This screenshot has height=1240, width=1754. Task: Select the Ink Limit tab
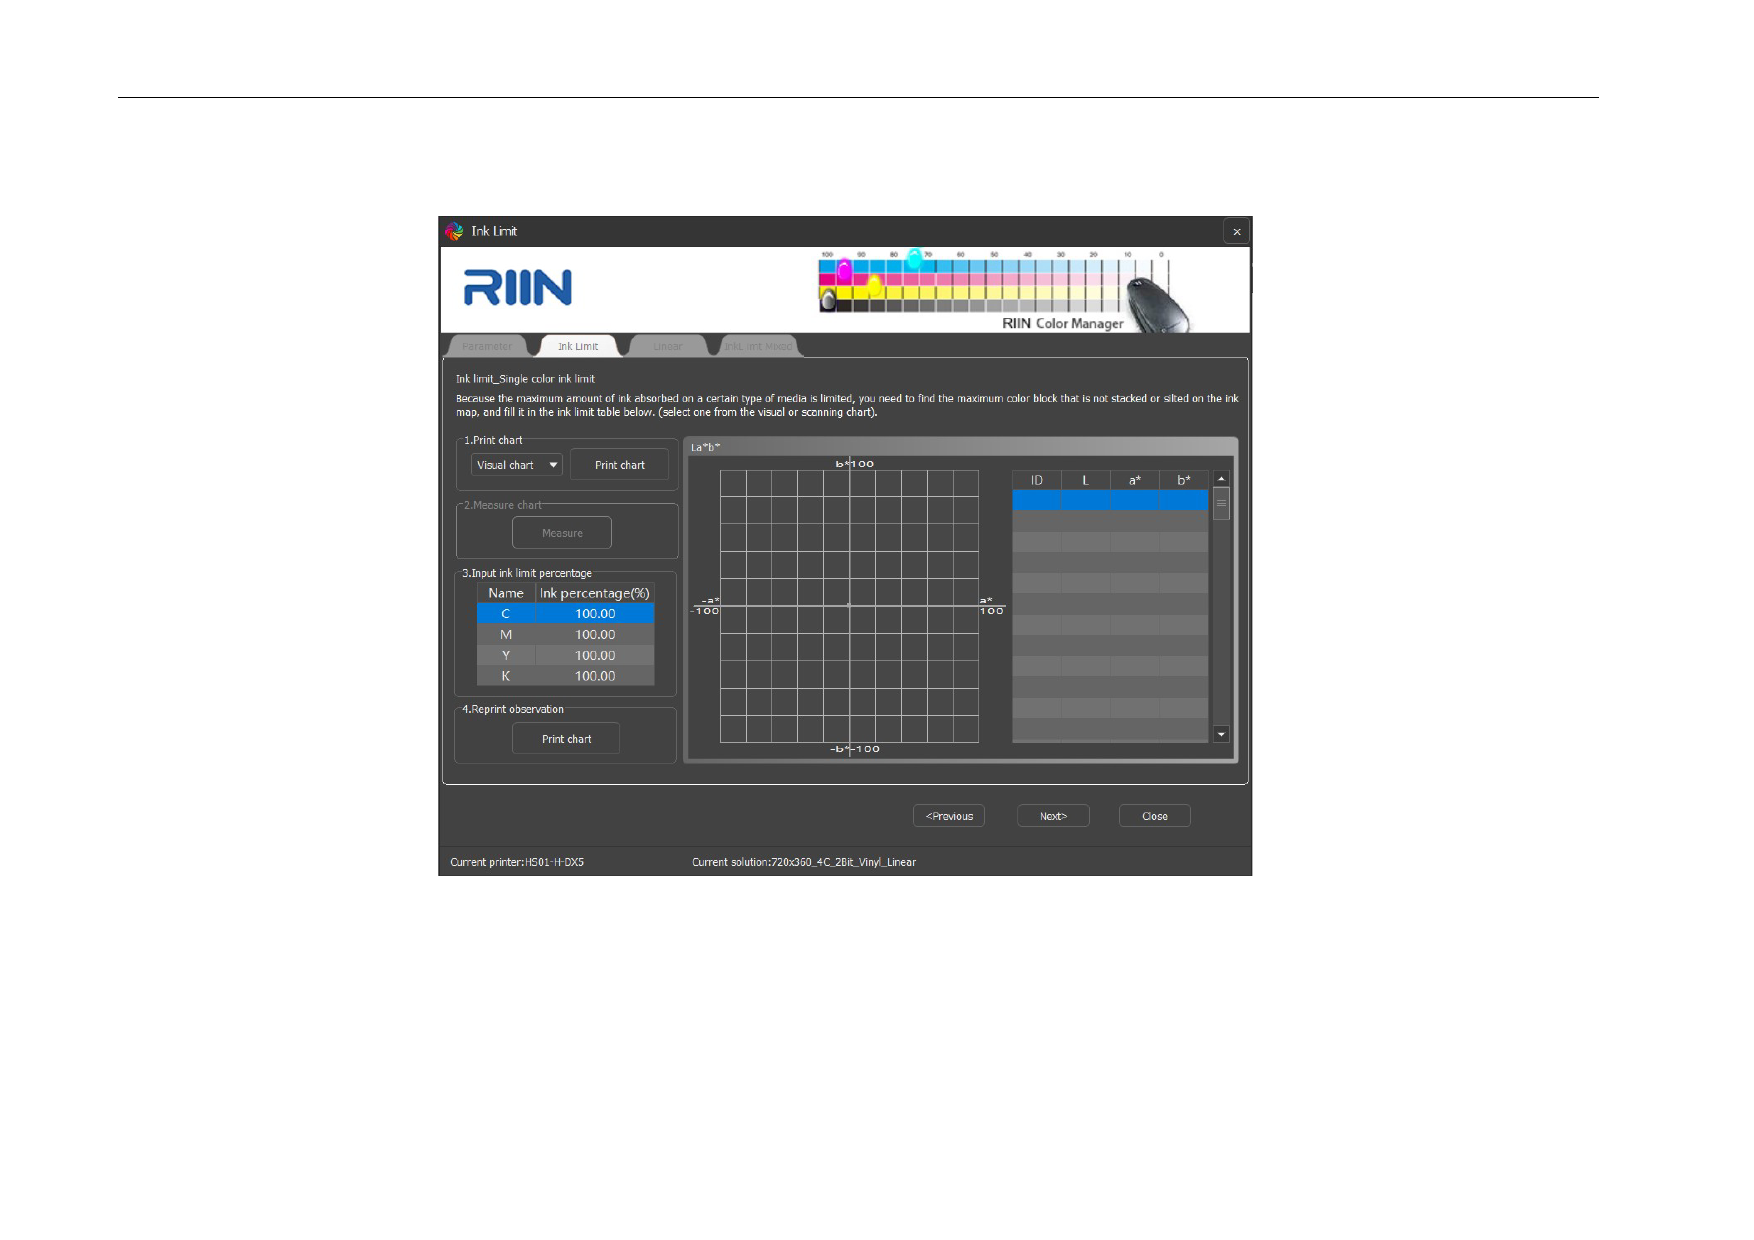(578, 347)
